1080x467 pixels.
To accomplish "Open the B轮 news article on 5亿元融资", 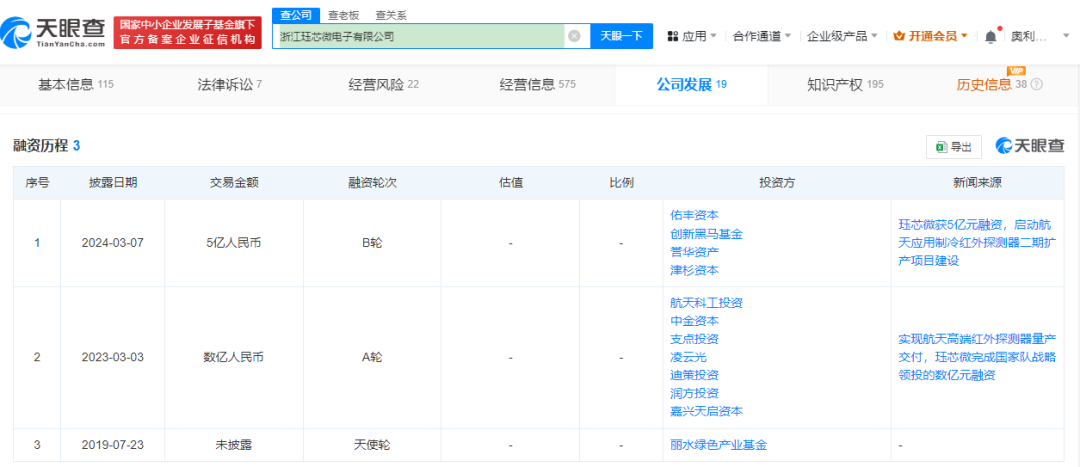I will [975, 242].
